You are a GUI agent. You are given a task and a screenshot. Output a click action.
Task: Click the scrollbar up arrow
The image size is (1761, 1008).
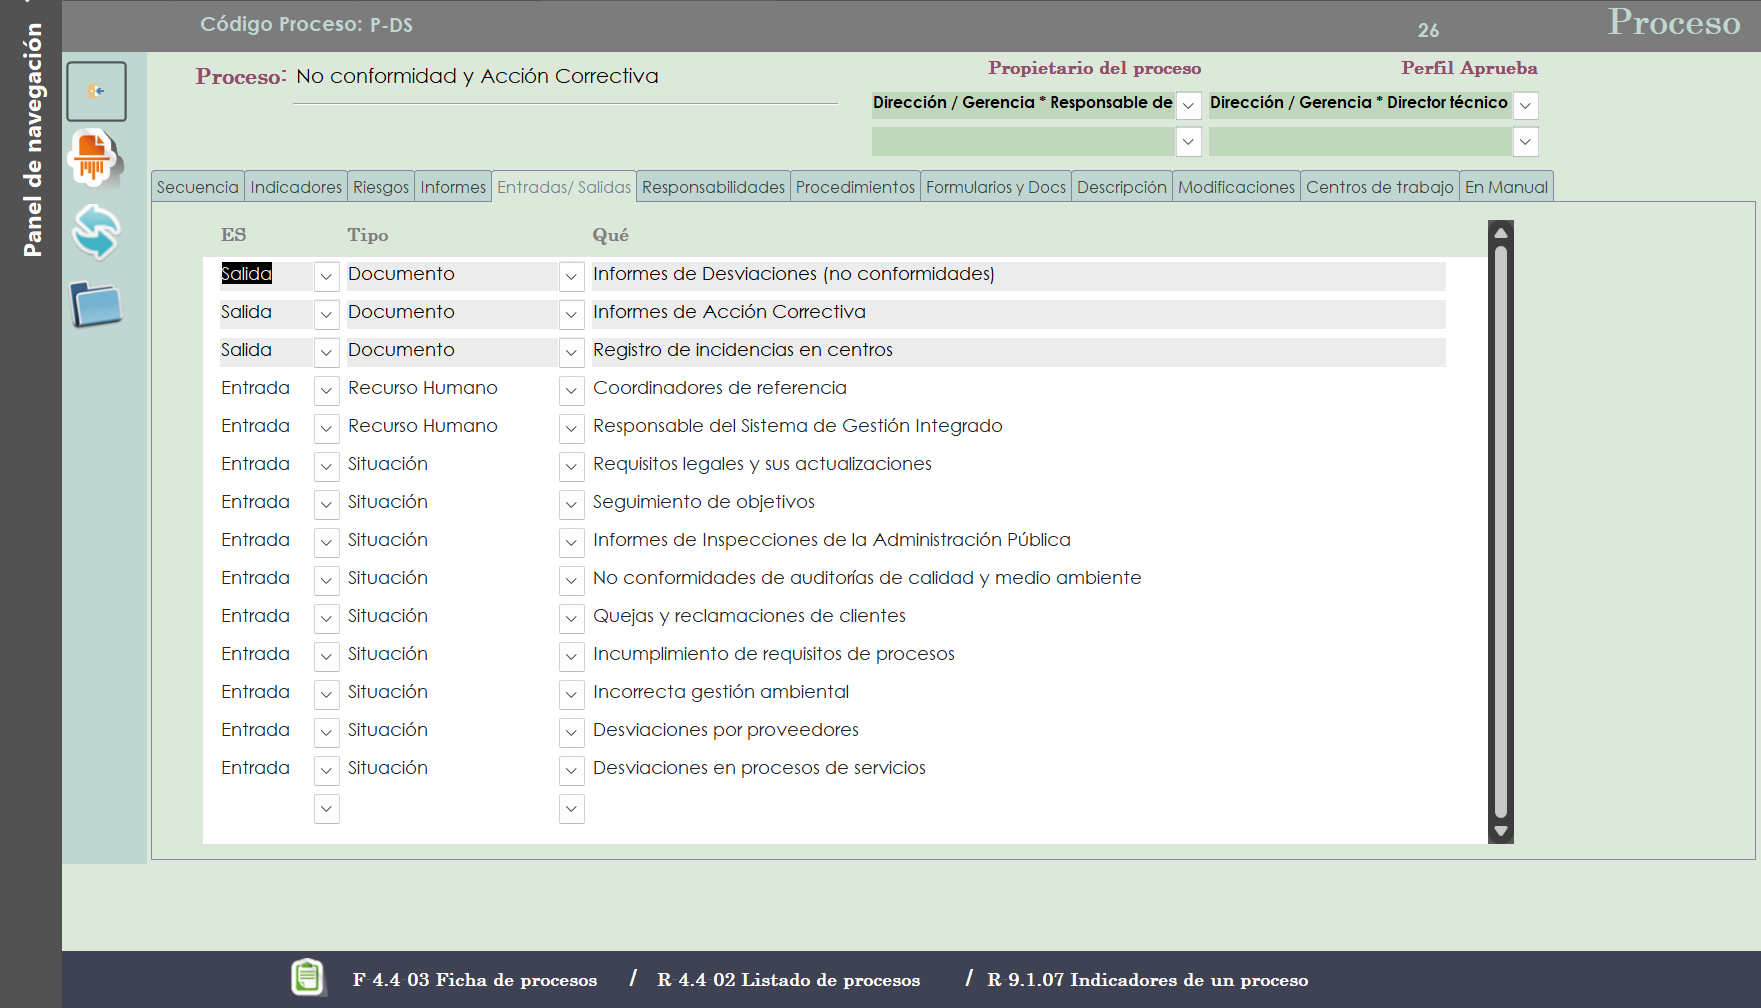[x=1500, y=233]
